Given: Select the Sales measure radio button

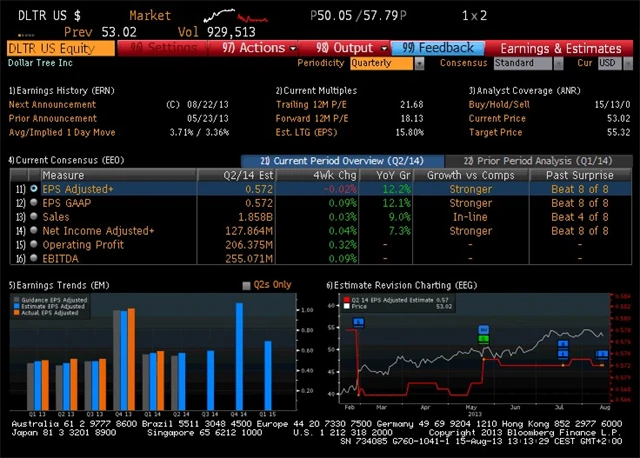Looking at the screenshot, I should [x=34, y=216].
